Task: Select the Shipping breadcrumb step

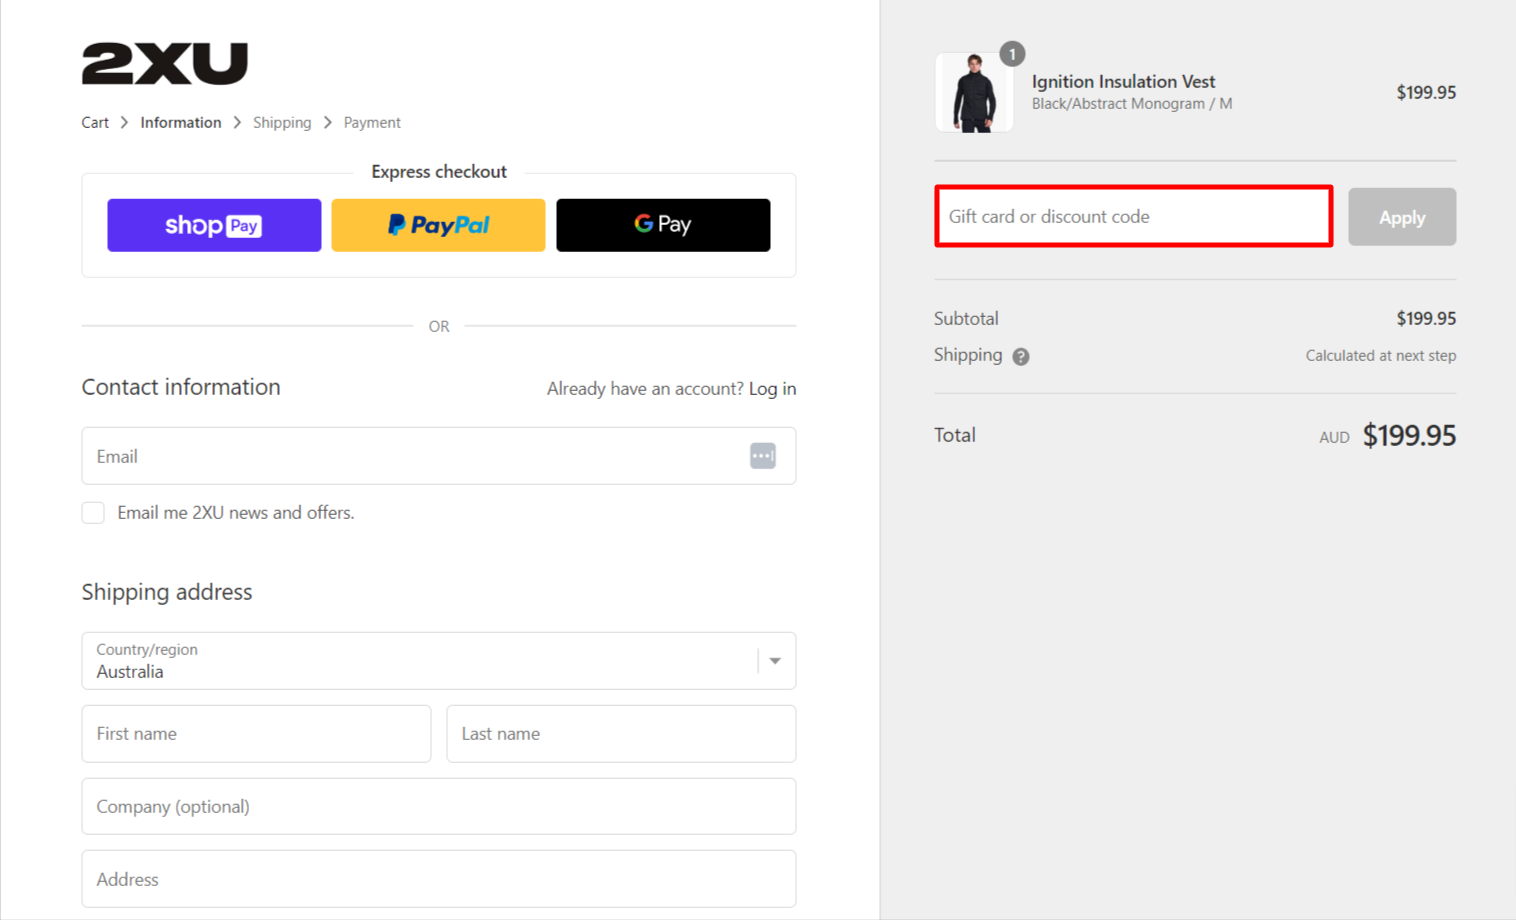Action: [282, 122]
